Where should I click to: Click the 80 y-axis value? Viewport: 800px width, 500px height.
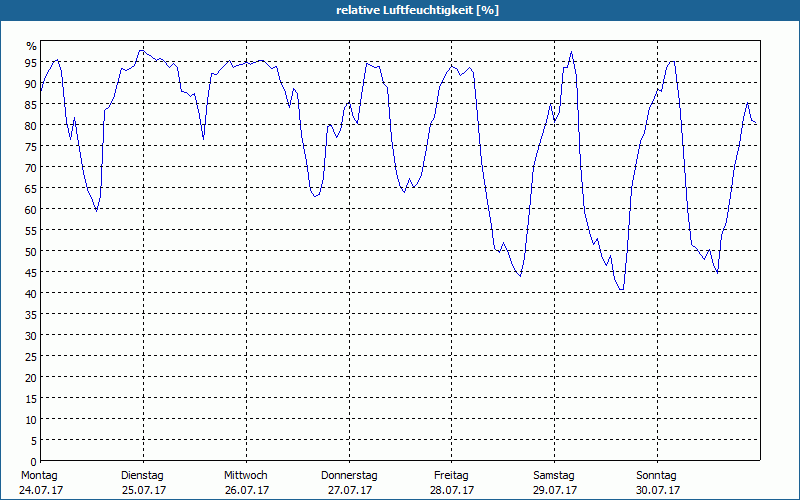coord(32,126)
